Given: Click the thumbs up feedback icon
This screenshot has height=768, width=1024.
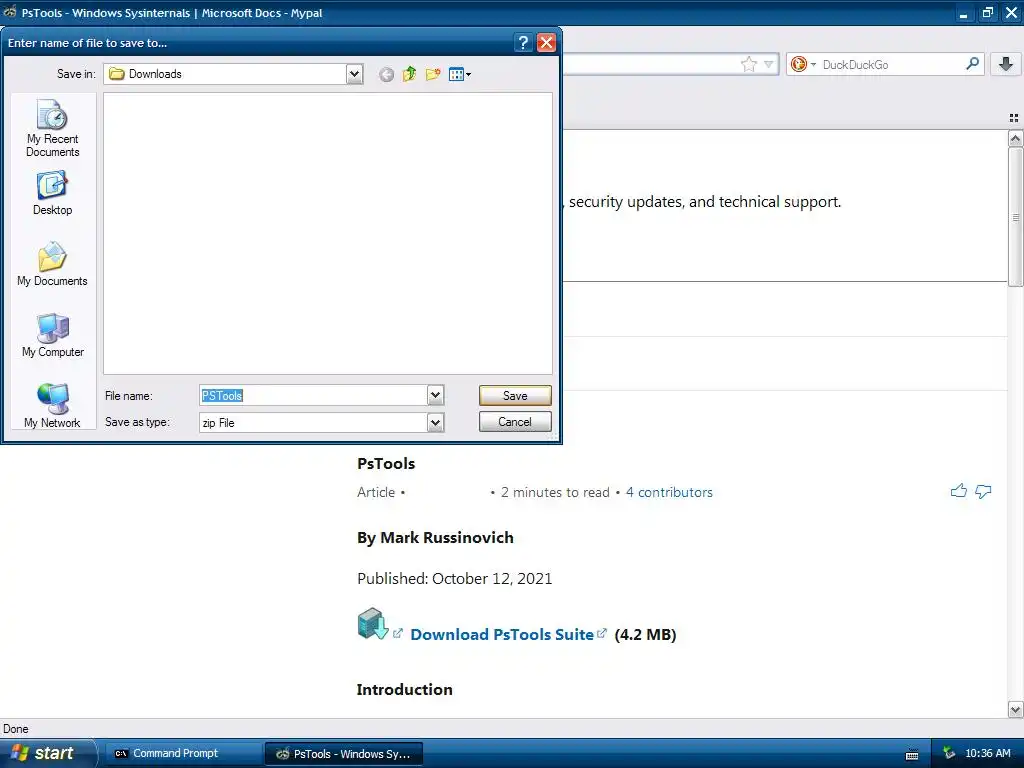Looking at the screenshot, I should click(958, 491).
